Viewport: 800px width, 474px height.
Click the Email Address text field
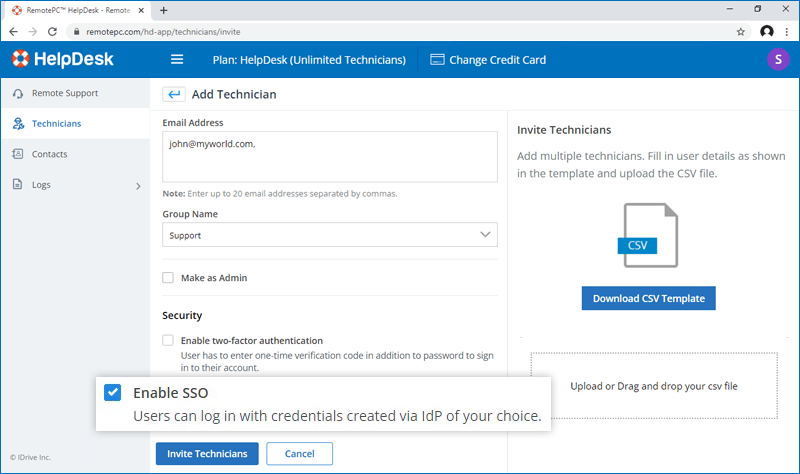[x=330, y=157]
